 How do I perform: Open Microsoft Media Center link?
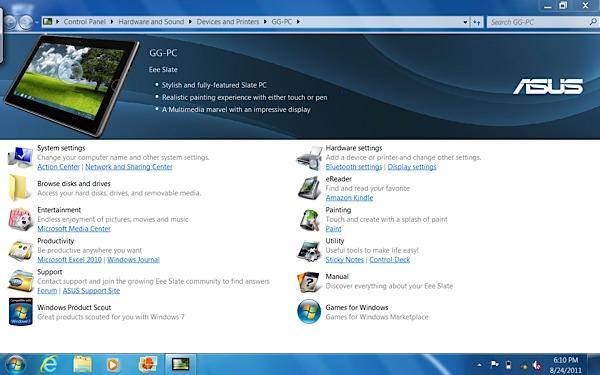click(x=74, y=229)
